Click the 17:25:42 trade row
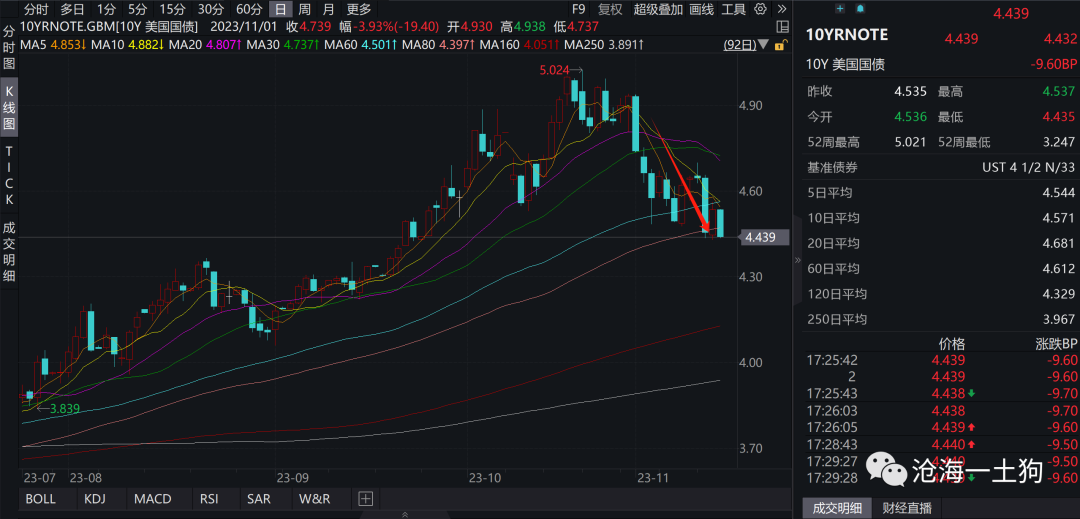1080x519 pixels. (942, 360)
